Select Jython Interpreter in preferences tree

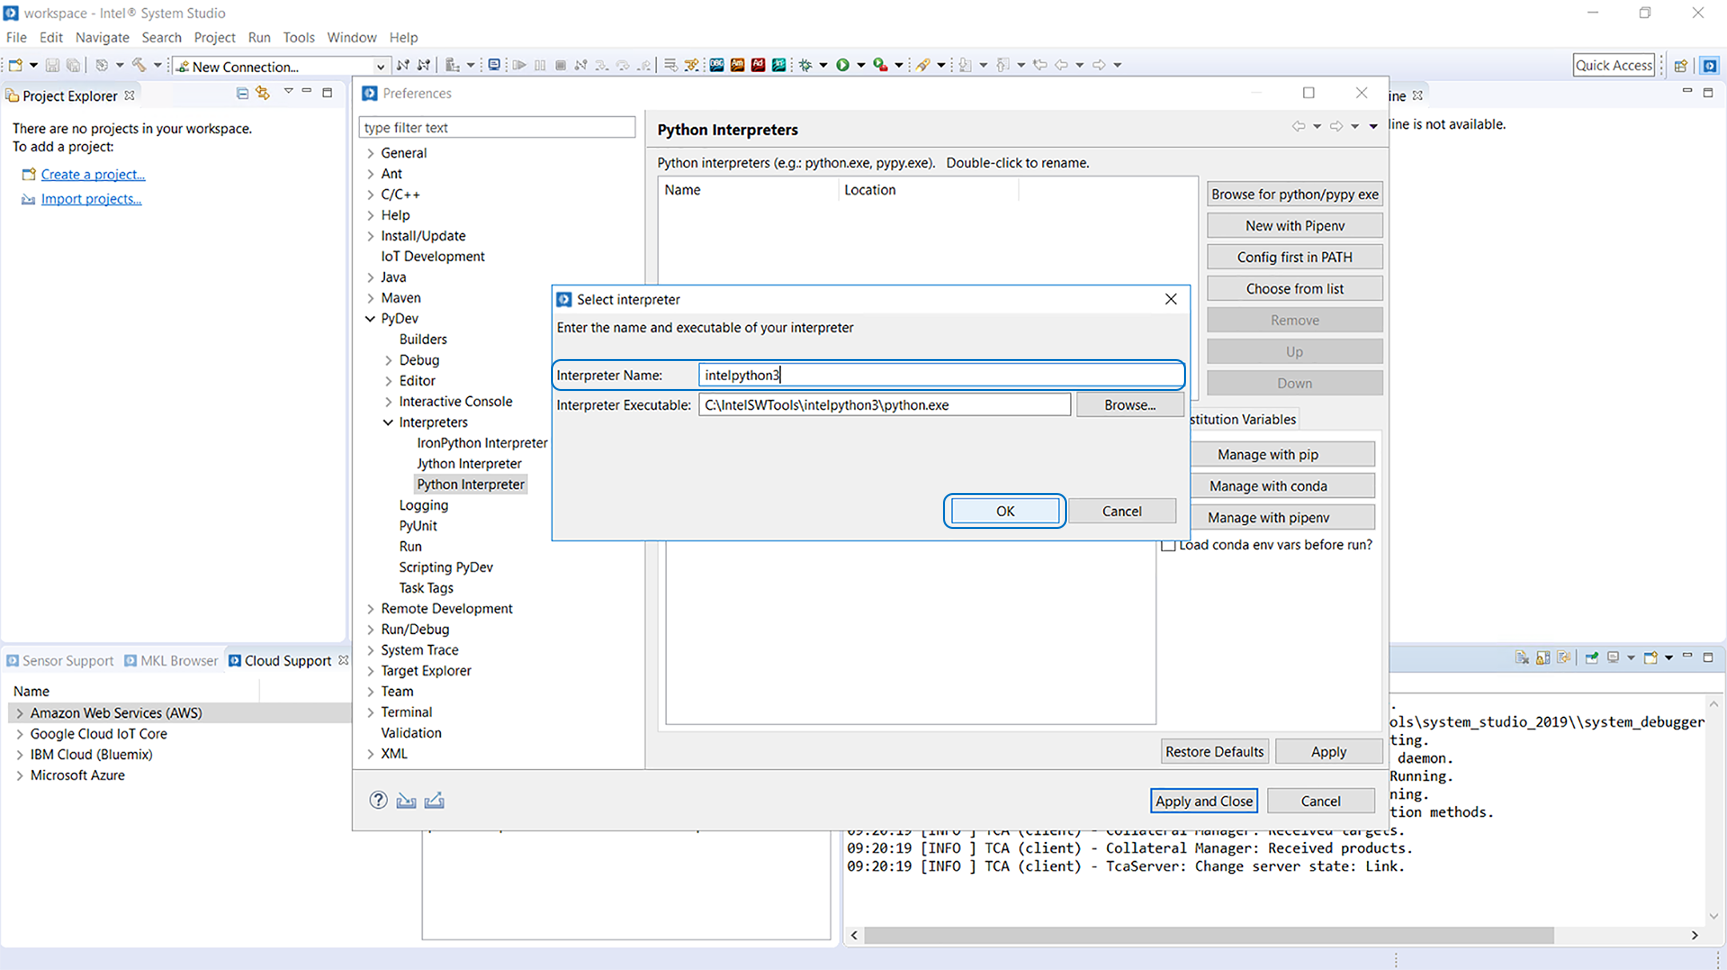(x=469, y=464)
